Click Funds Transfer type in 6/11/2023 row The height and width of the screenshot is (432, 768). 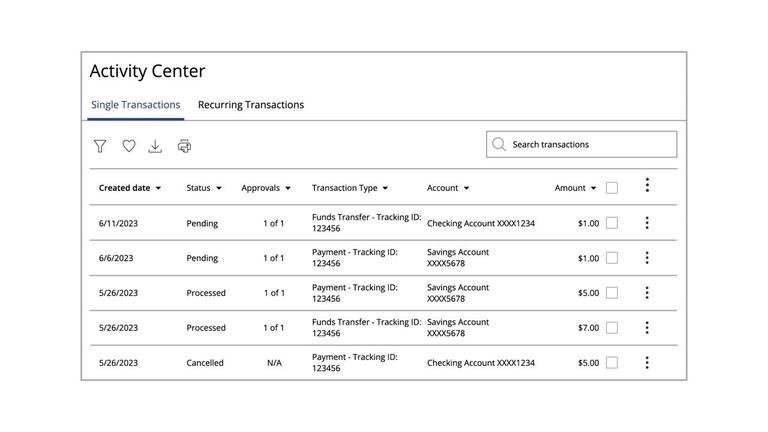[x=366, y=223]
